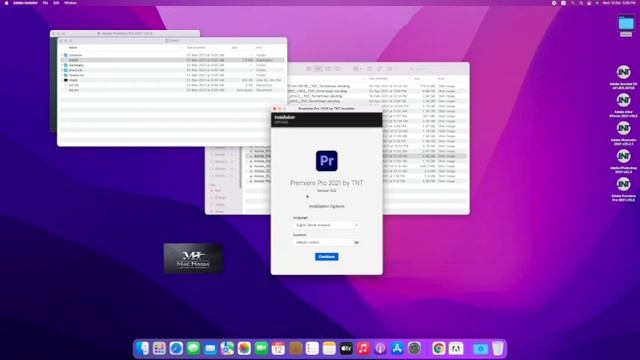Open Calendar from the Dock
The height and width of the screenshot is (360, 640).
click(x=278, y=348)
